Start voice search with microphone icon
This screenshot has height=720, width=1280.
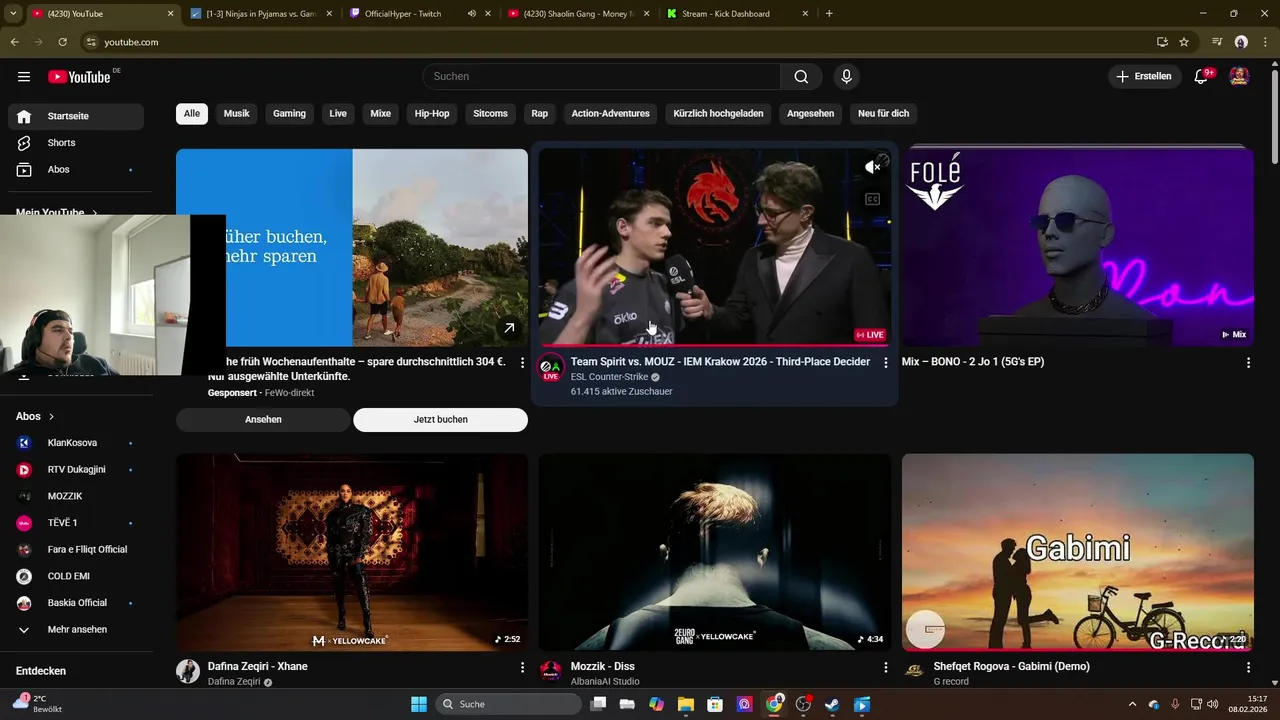847,77
